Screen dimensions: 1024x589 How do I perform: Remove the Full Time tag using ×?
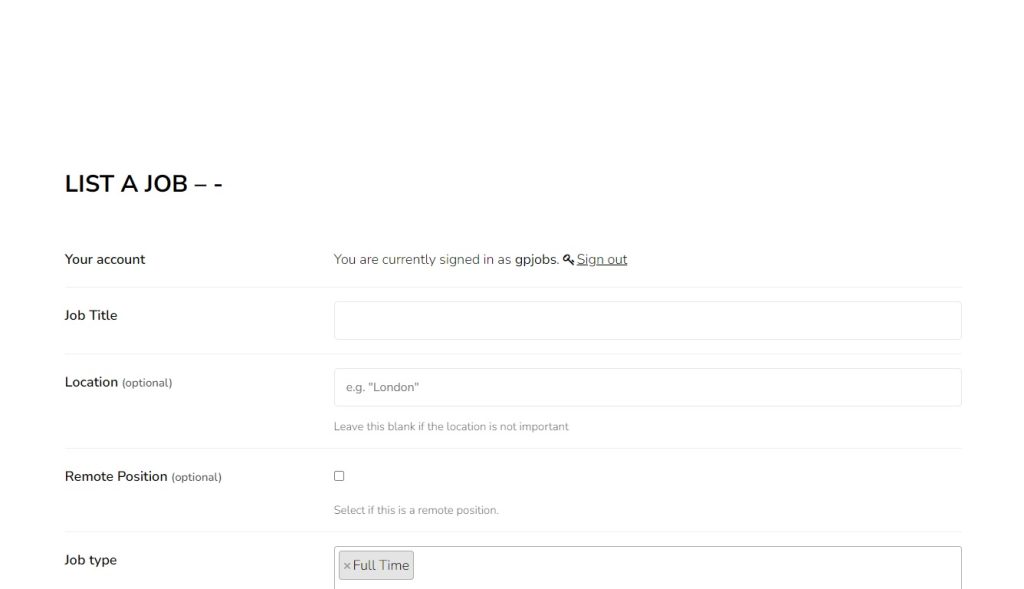click(347, 566)
